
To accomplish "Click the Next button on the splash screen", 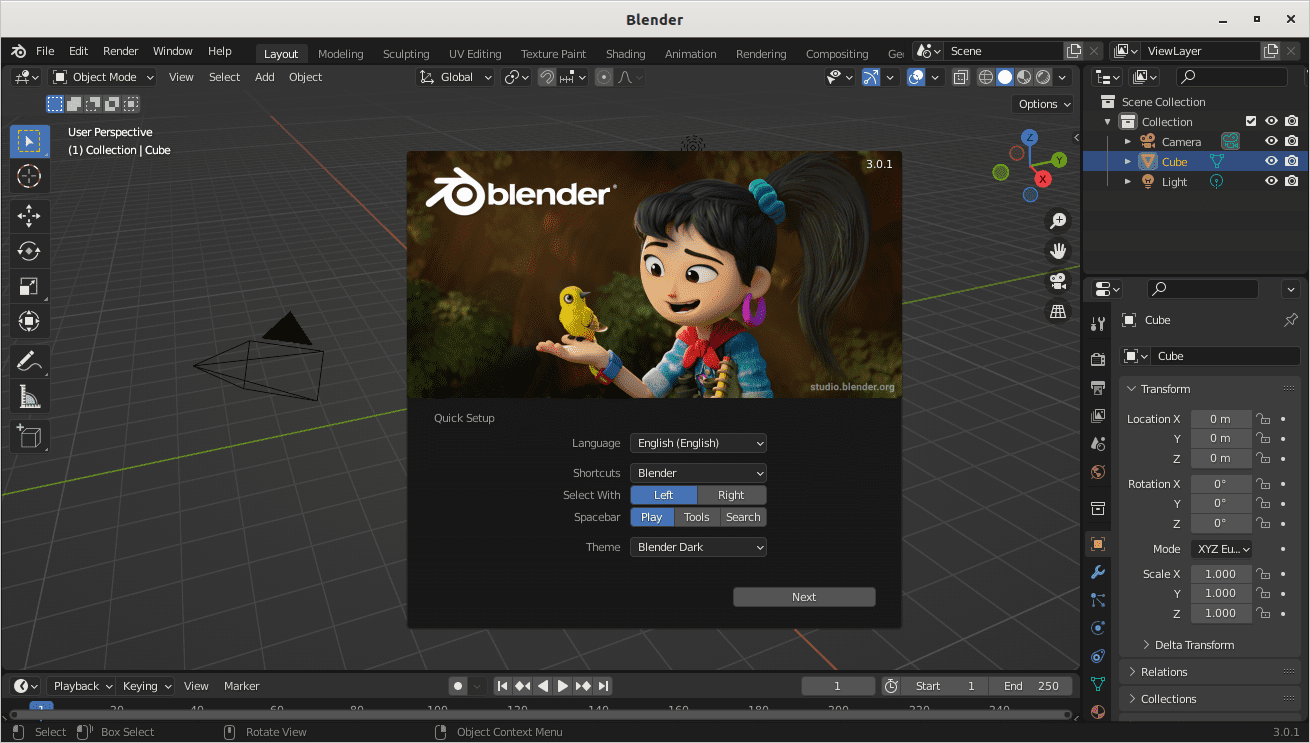I will 803,596.
